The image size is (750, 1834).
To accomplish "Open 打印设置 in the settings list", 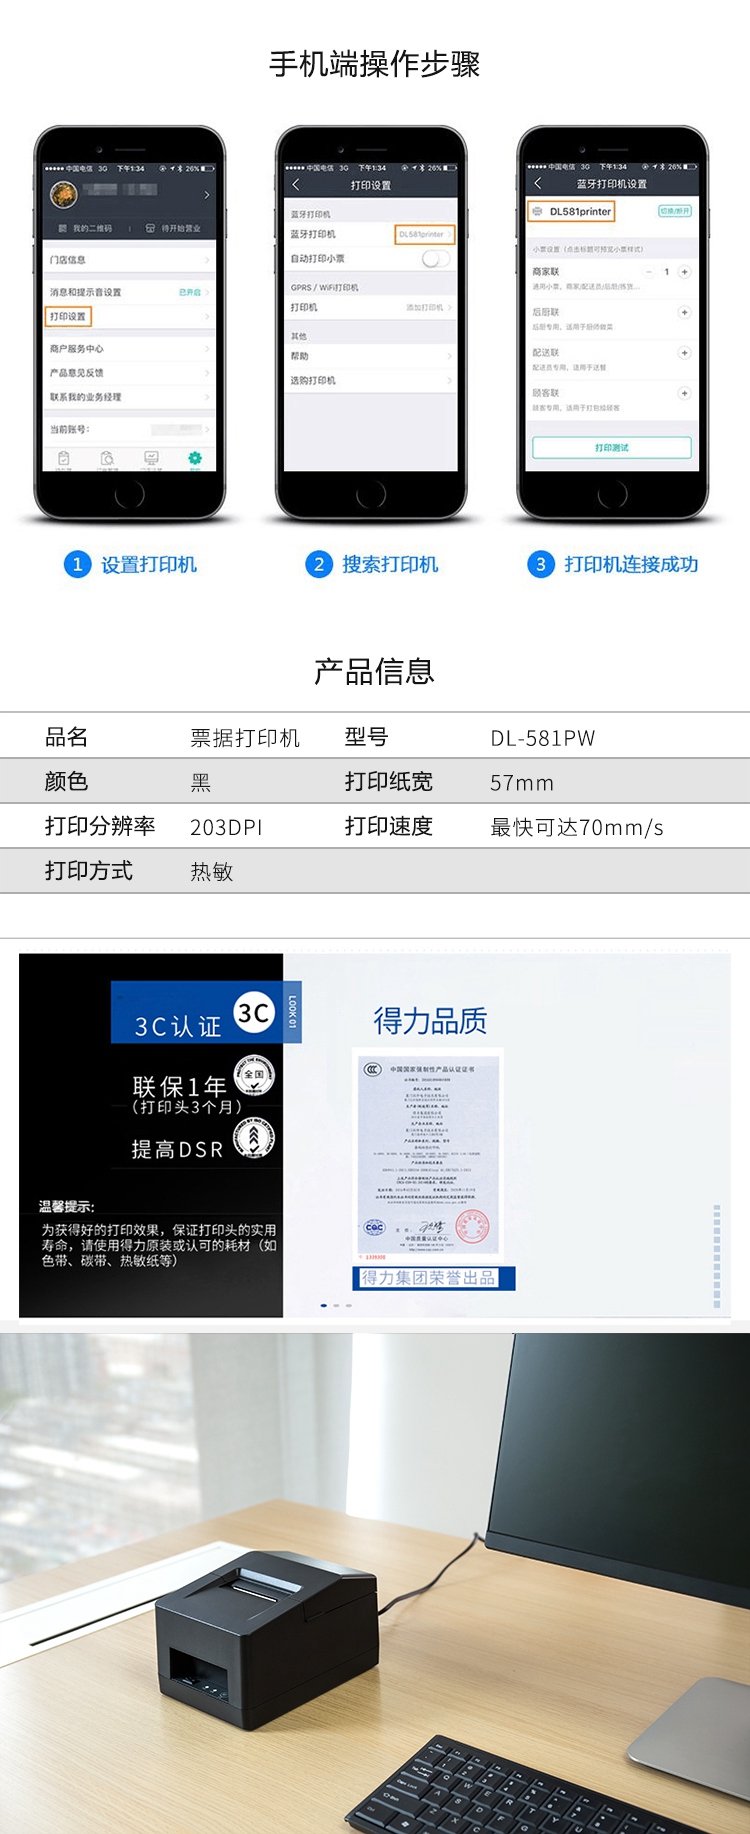I will (130, 316).
